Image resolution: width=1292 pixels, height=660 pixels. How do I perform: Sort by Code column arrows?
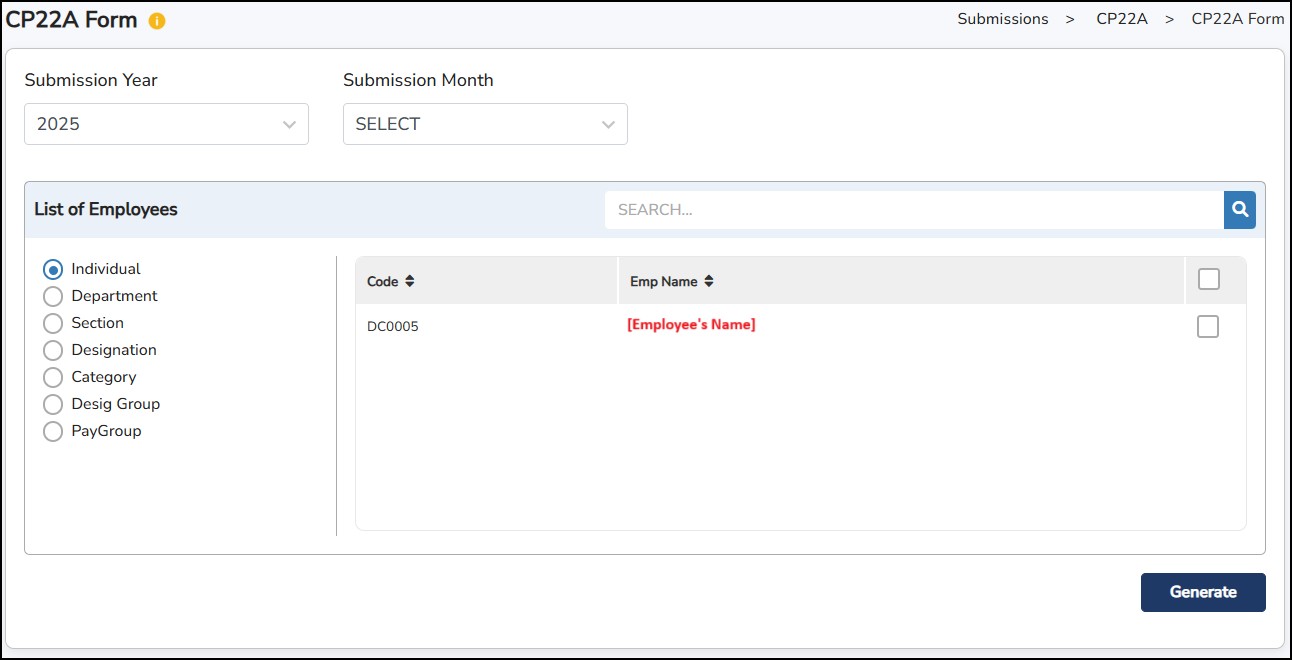point(409,282)
